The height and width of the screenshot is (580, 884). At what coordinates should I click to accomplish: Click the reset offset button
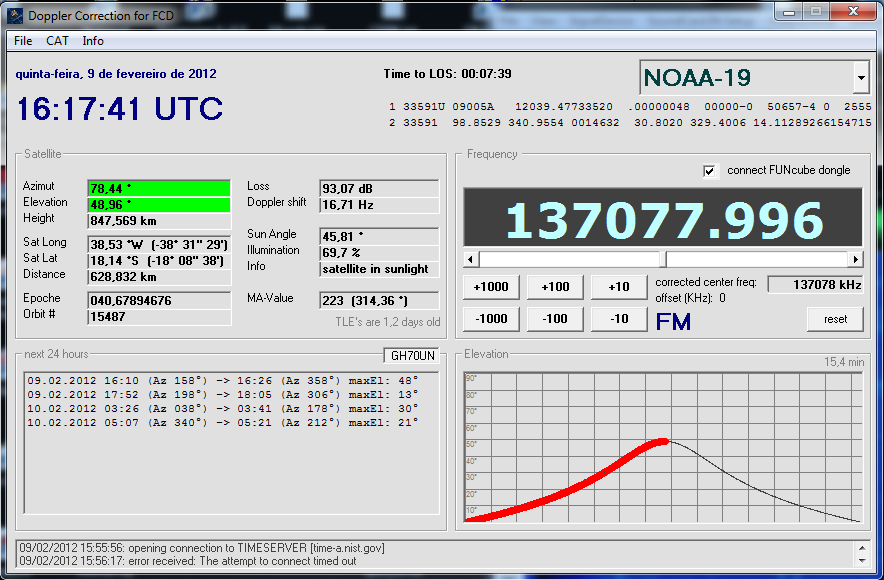coord(835,319)
